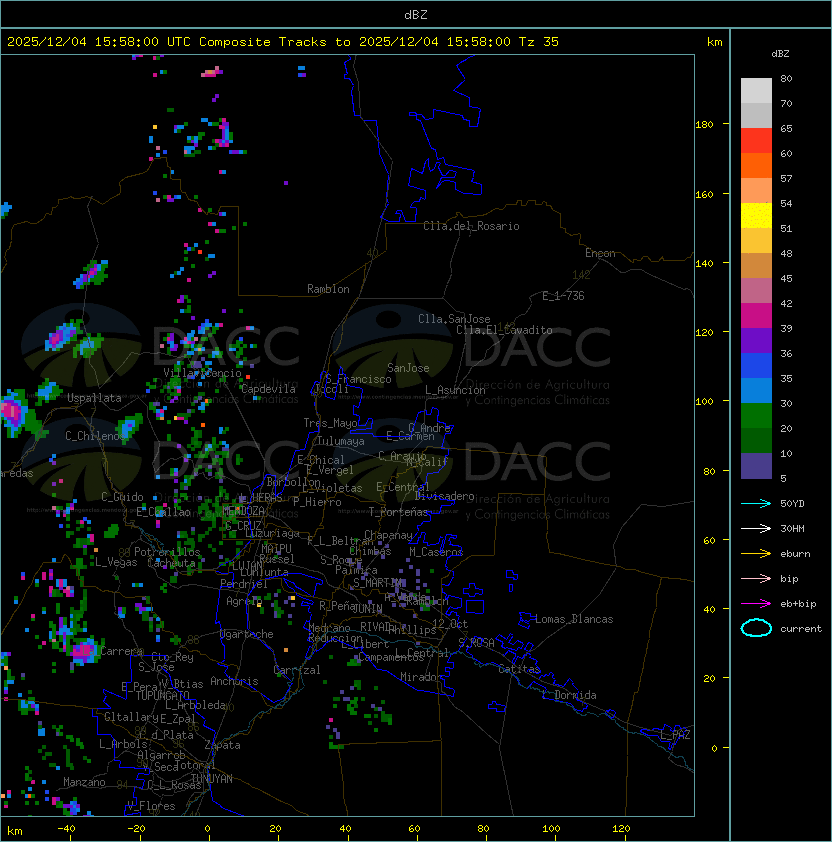Click the 'Chapanay' map label

click(388, 535)
